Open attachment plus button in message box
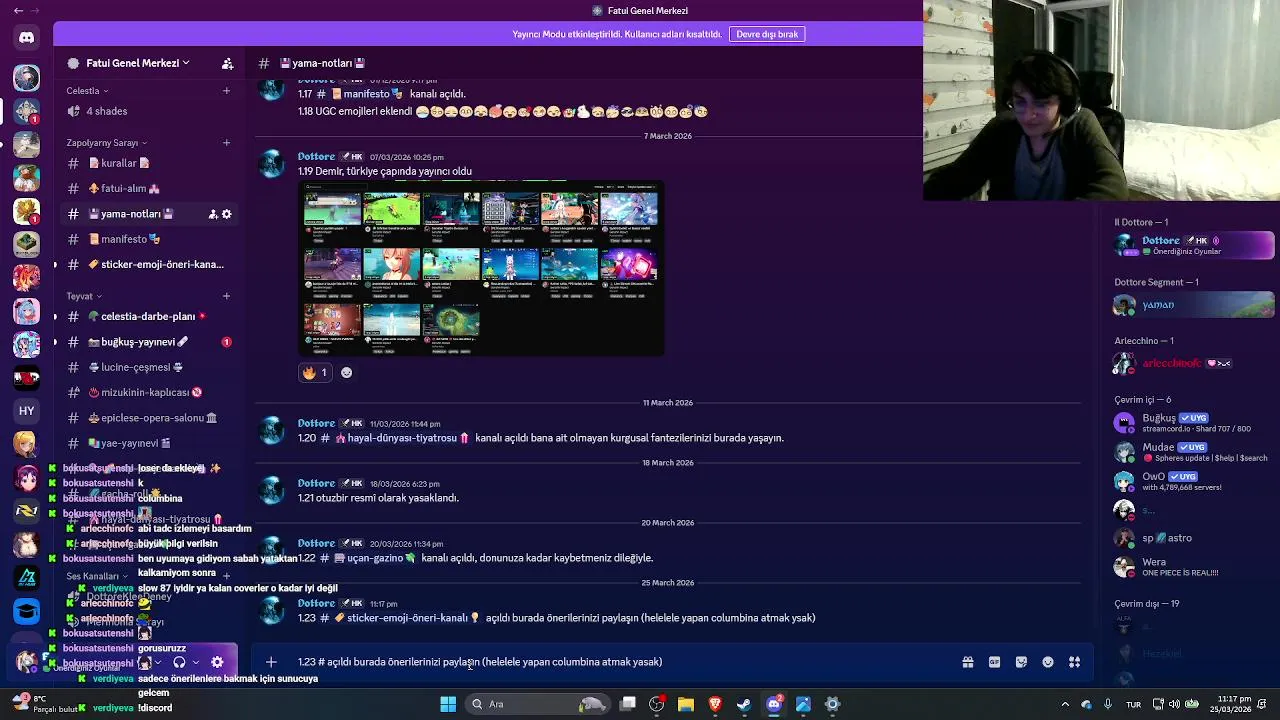The image size is (1280, 720). click(x=271, y=662)
